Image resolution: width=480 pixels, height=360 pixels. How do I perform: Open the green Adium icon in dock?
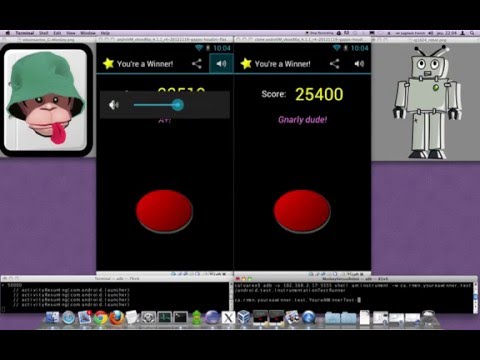(196, 318)
